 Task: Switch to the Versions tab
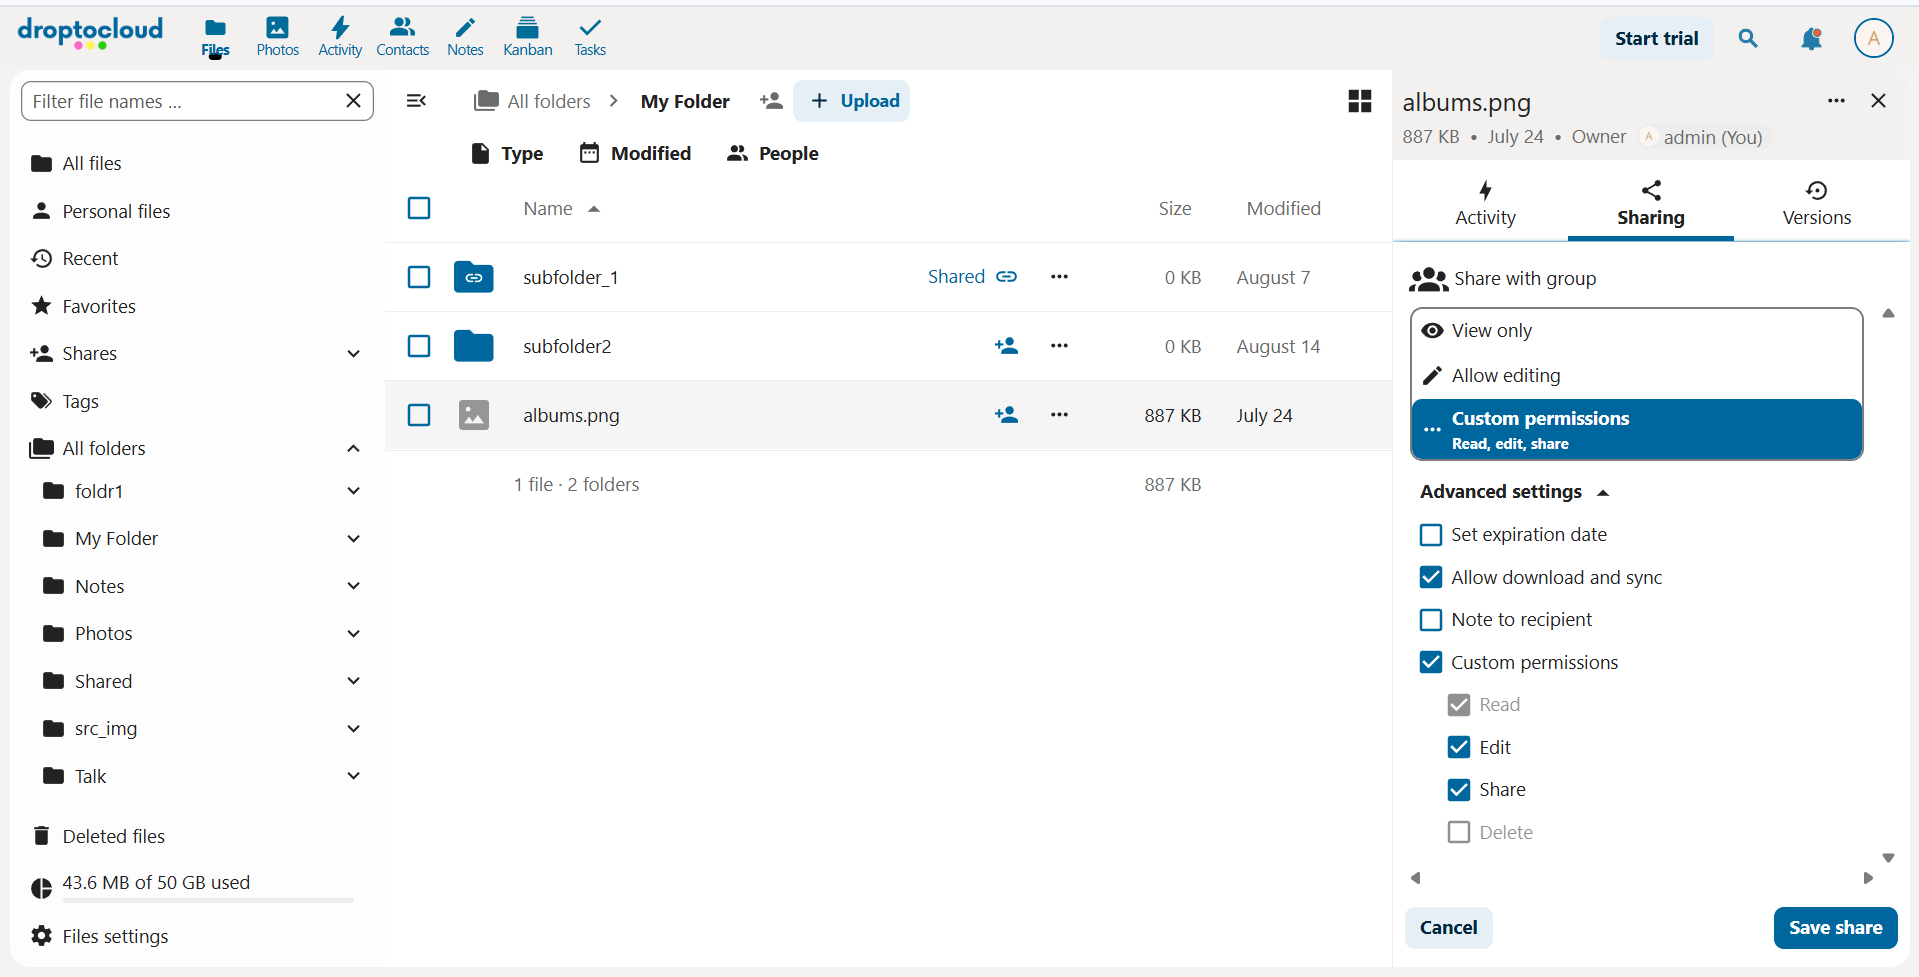pyautogui.click(x=1816, y=203)
